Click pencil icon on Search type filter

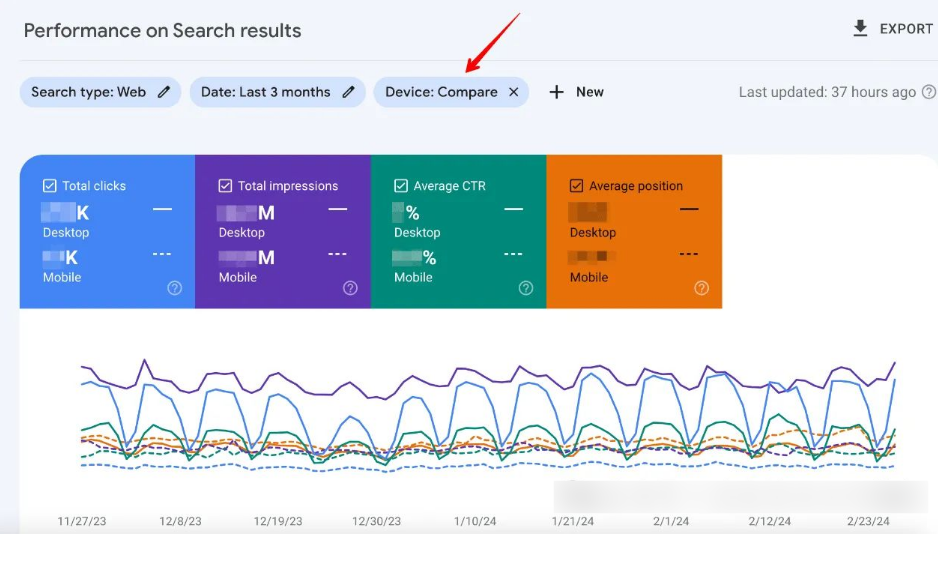point(164,92)
